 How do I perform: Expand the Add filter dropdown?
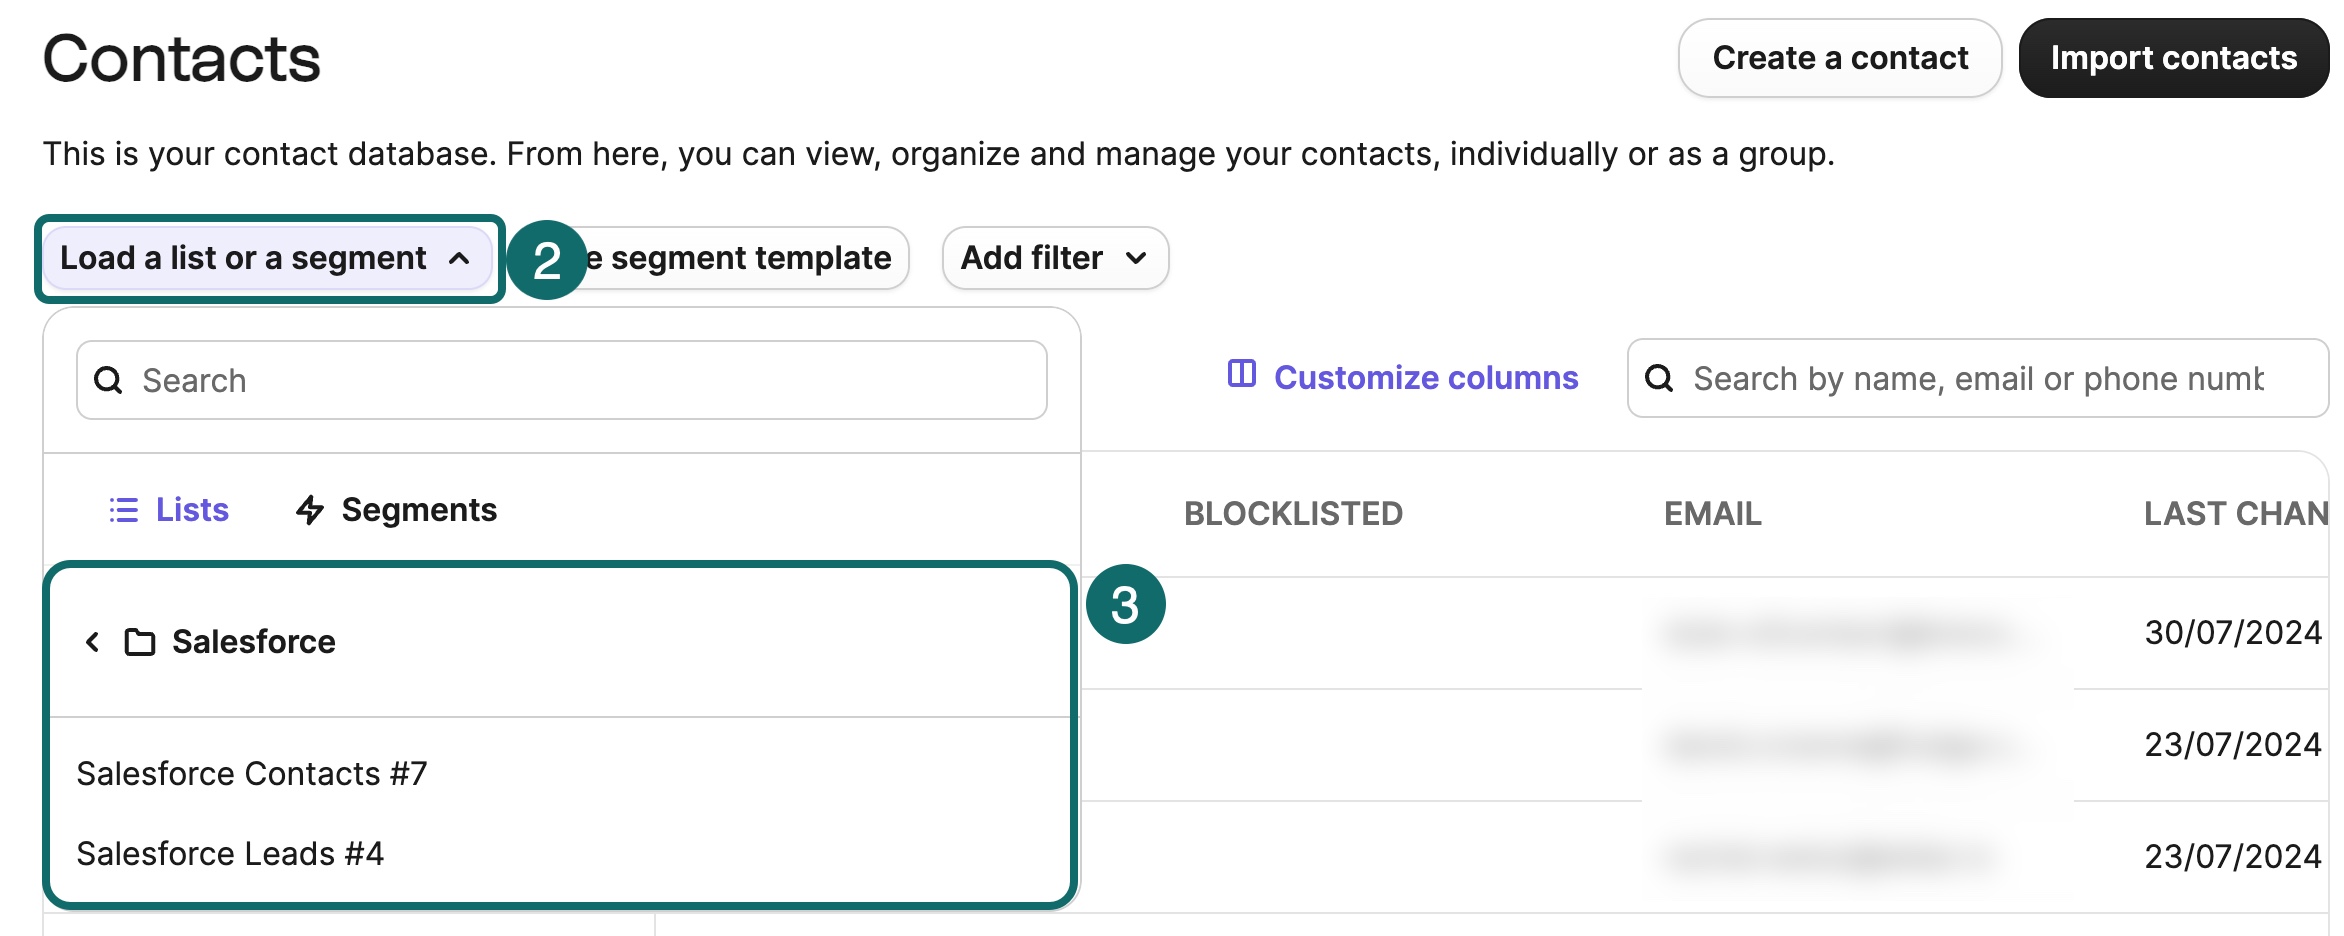1055,258
